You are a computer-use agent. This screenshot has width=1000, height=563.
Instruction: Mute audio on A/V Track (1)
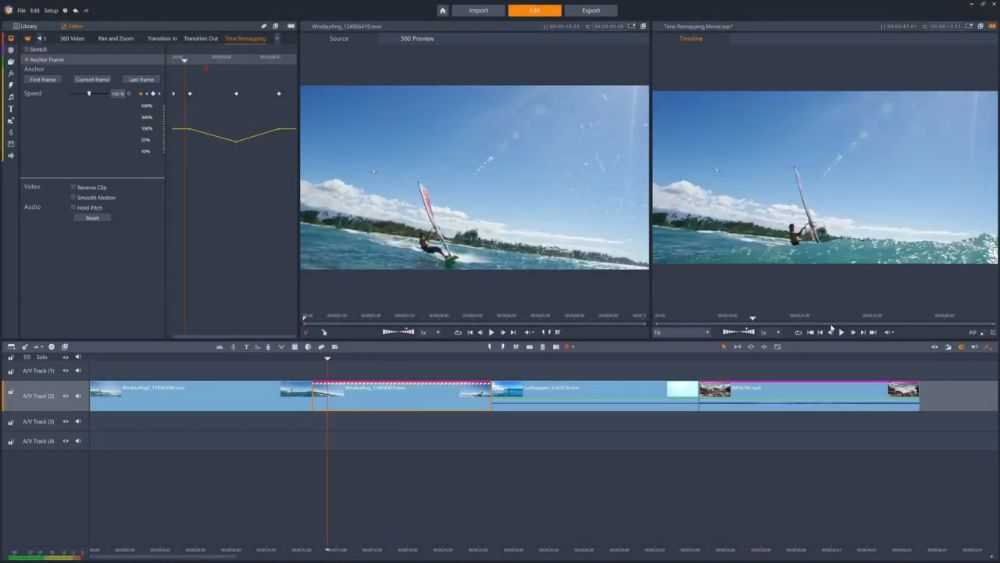[78, 371]
